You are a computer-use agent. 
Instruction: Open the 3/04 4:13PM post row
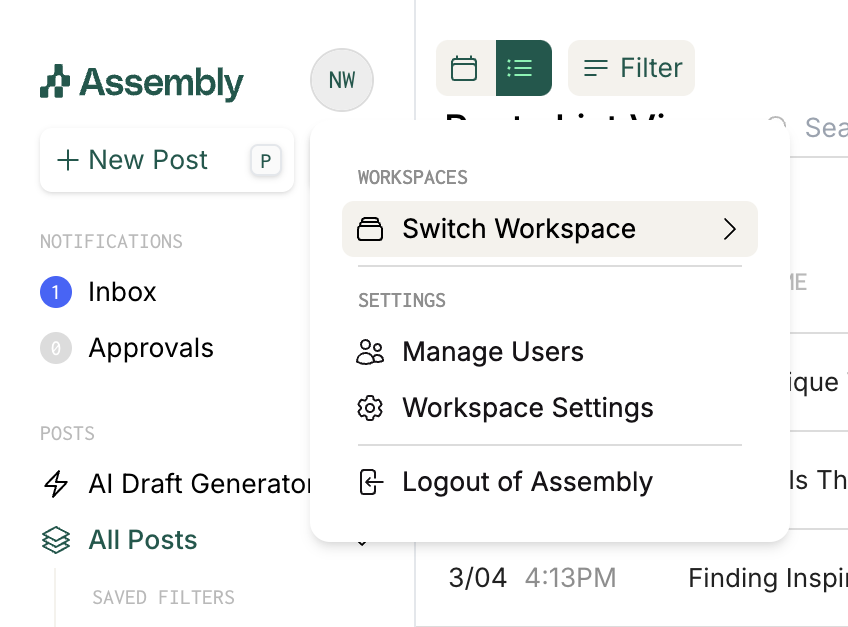coord(640,578)
